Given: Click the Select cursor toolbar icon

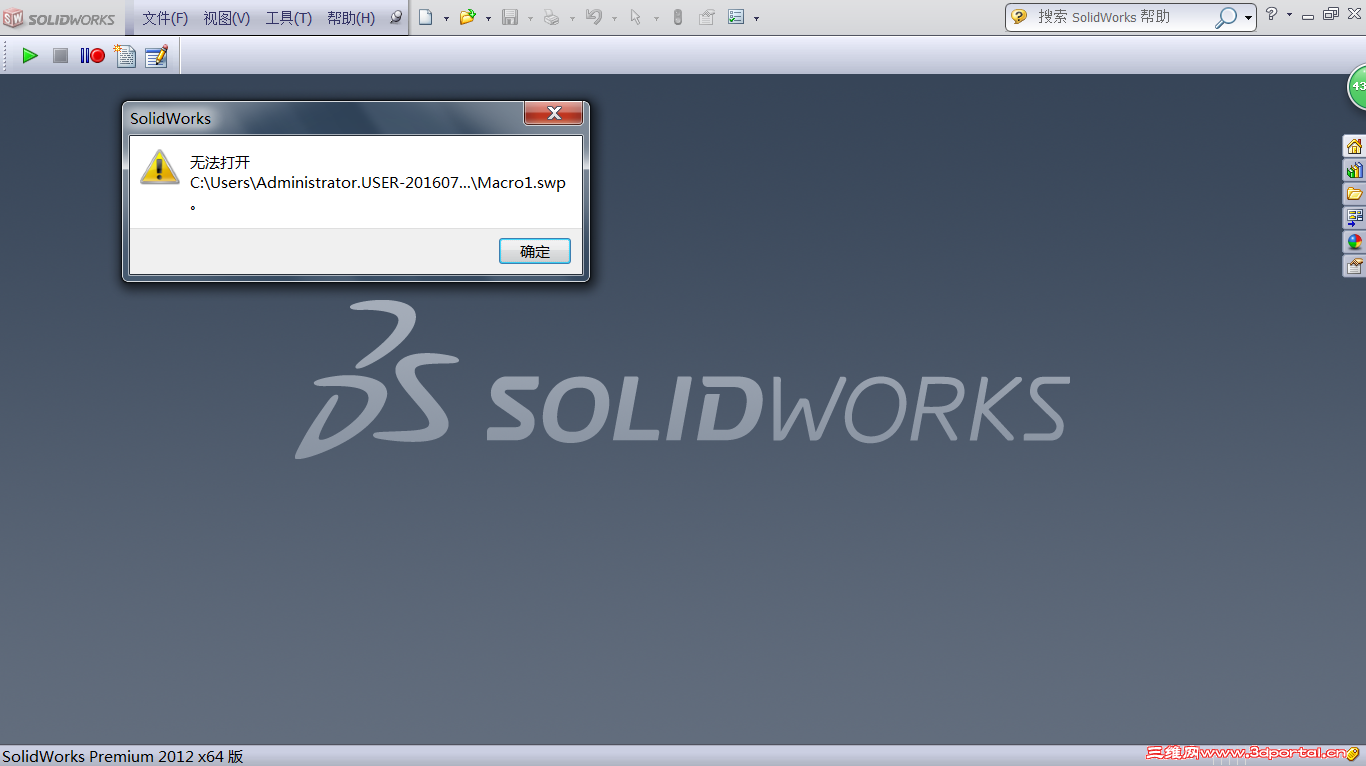Looking at the screenshot, I should click(x=634, y=17).
